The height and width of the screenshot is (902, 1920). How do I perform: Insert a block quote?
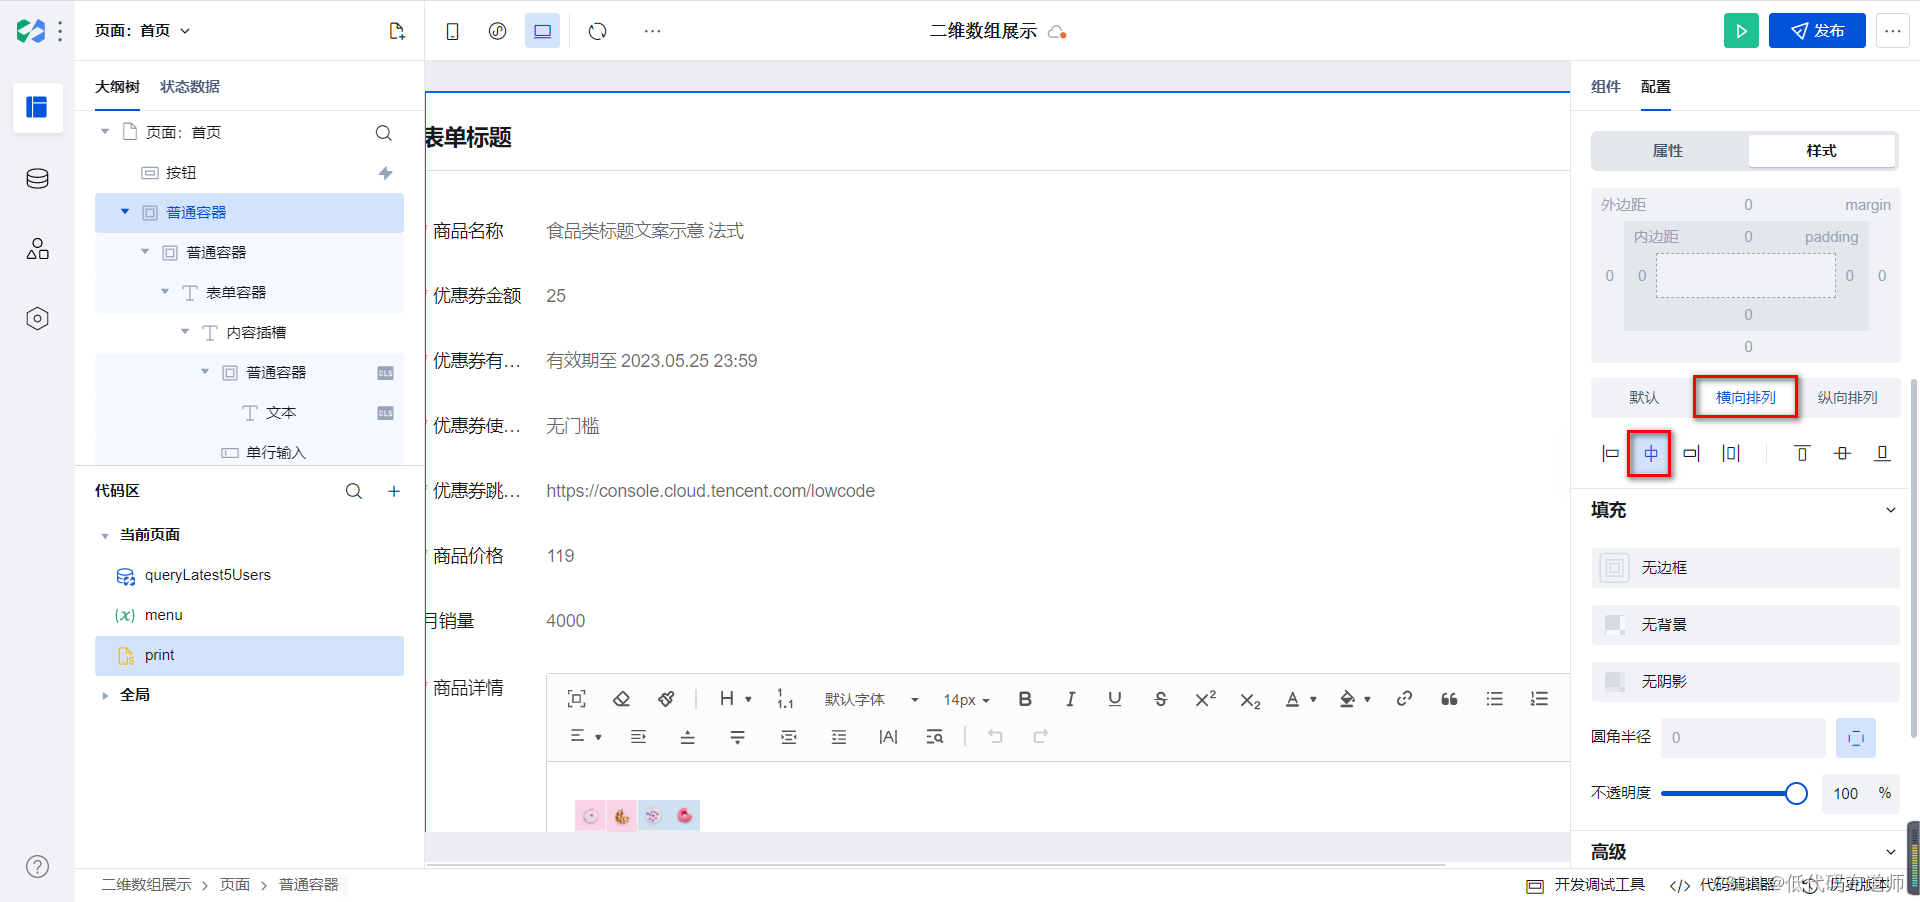click(x=1449, y=699)
